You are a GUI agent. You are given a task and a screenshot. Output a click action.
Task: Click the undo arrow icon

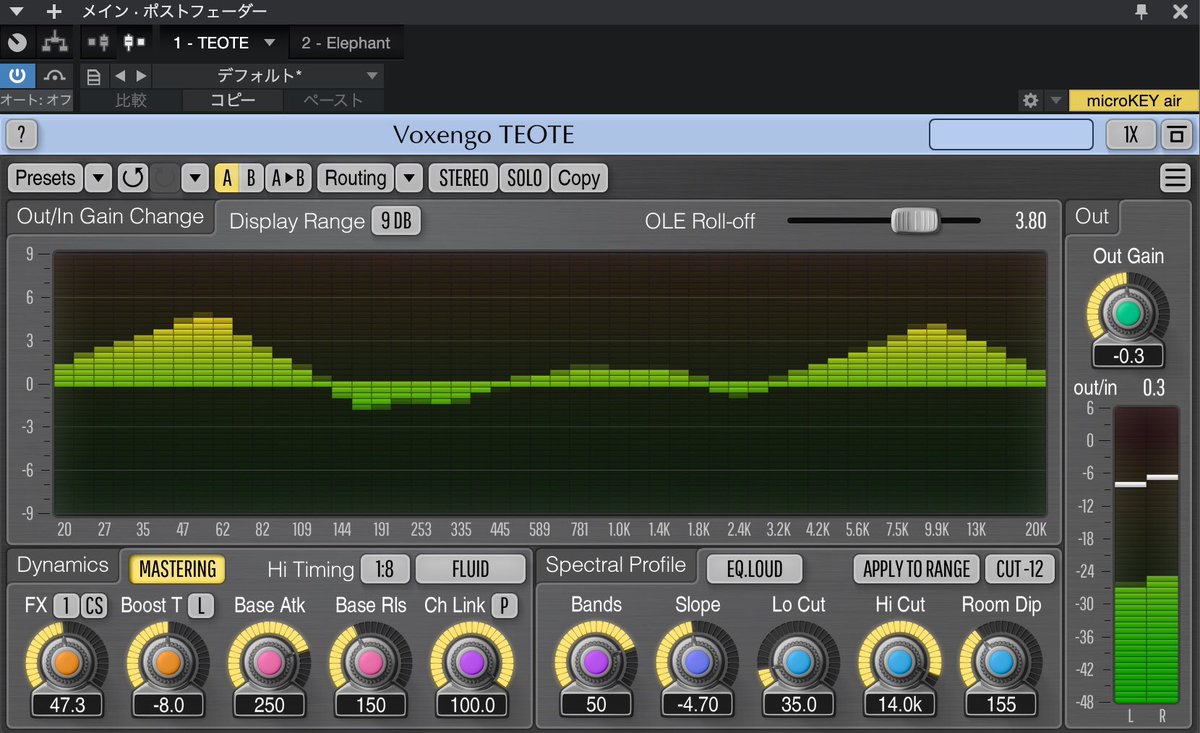coord(132,178)
